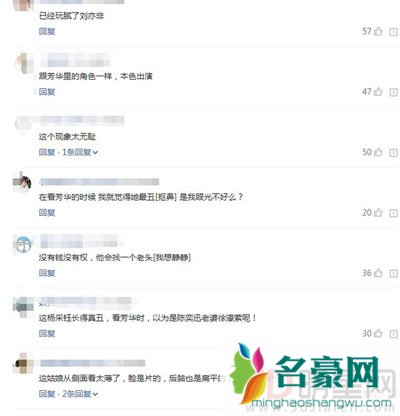Like the comment with 50 likes
The width and height of the screenshot is (400, 416).
[378, 152]
